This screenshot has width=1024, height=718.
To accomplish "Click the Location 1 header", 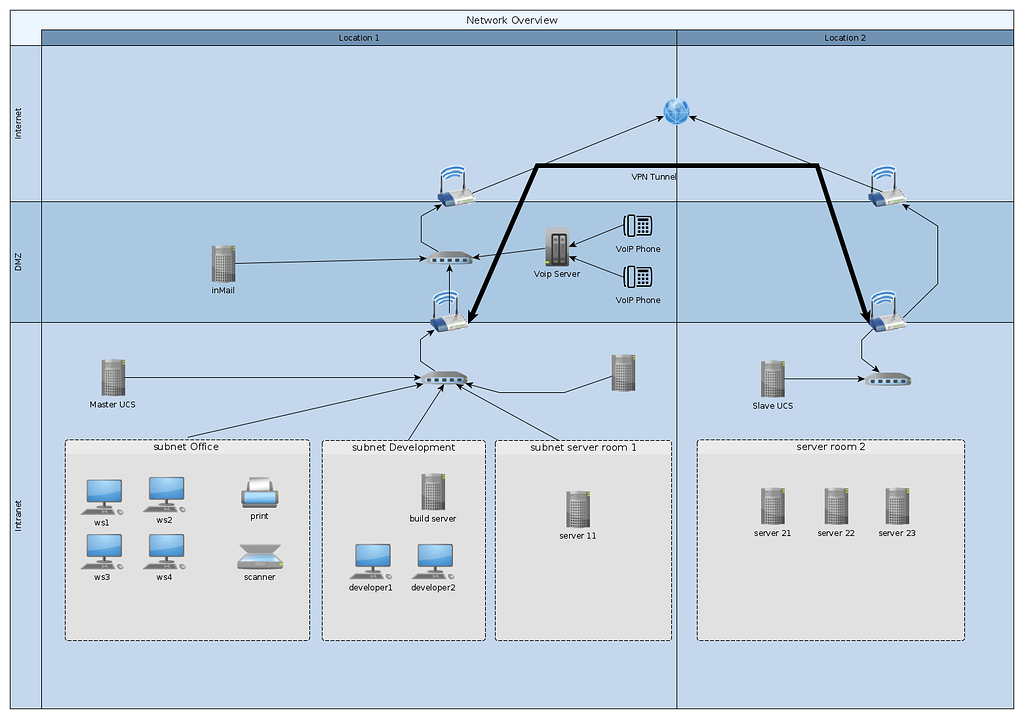I will [x=358, y=37].
